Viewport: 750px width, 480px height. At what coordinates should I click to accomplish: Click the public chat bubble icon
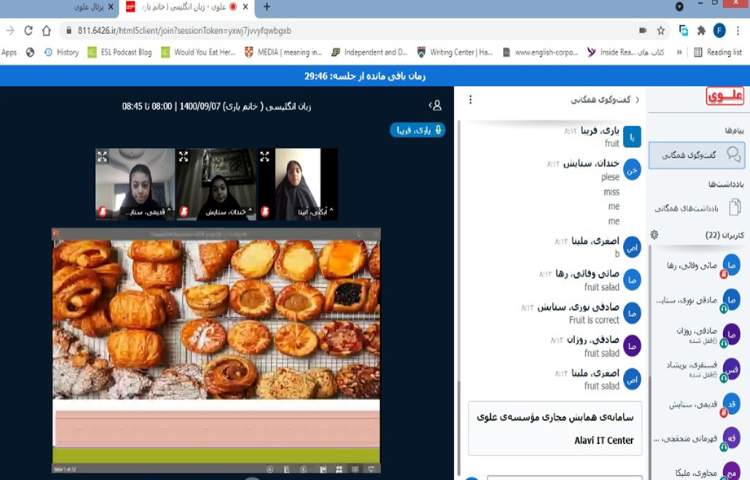pos(733,154)
